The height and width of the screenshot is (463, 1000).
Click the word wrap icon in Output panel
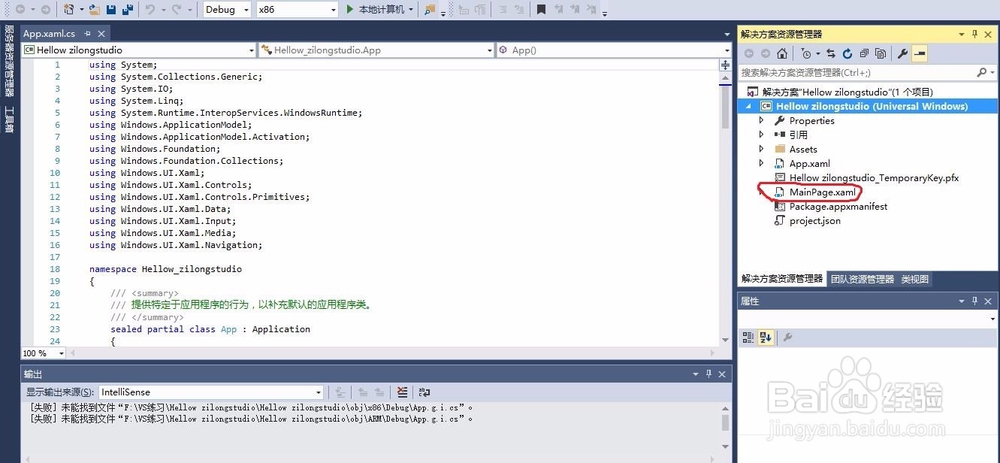pyautogui.click(x=424, y=392)
